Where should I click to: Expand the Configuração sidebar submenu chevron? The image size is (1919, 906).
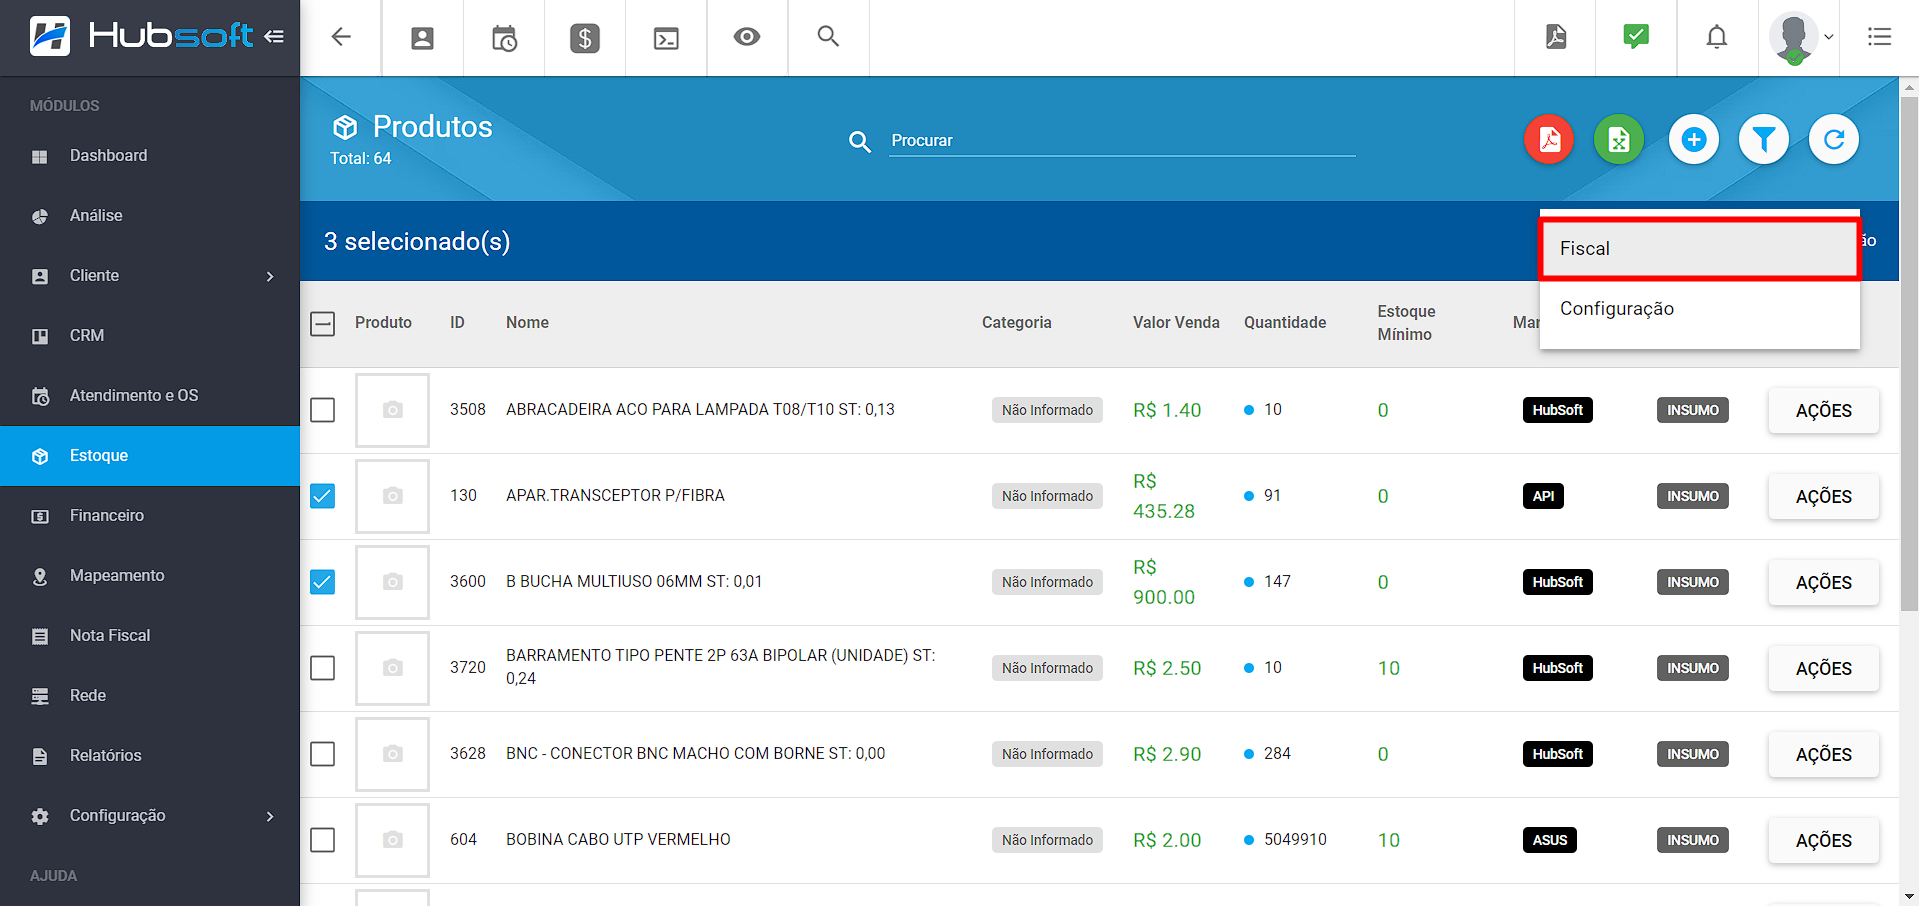(270, 816)
